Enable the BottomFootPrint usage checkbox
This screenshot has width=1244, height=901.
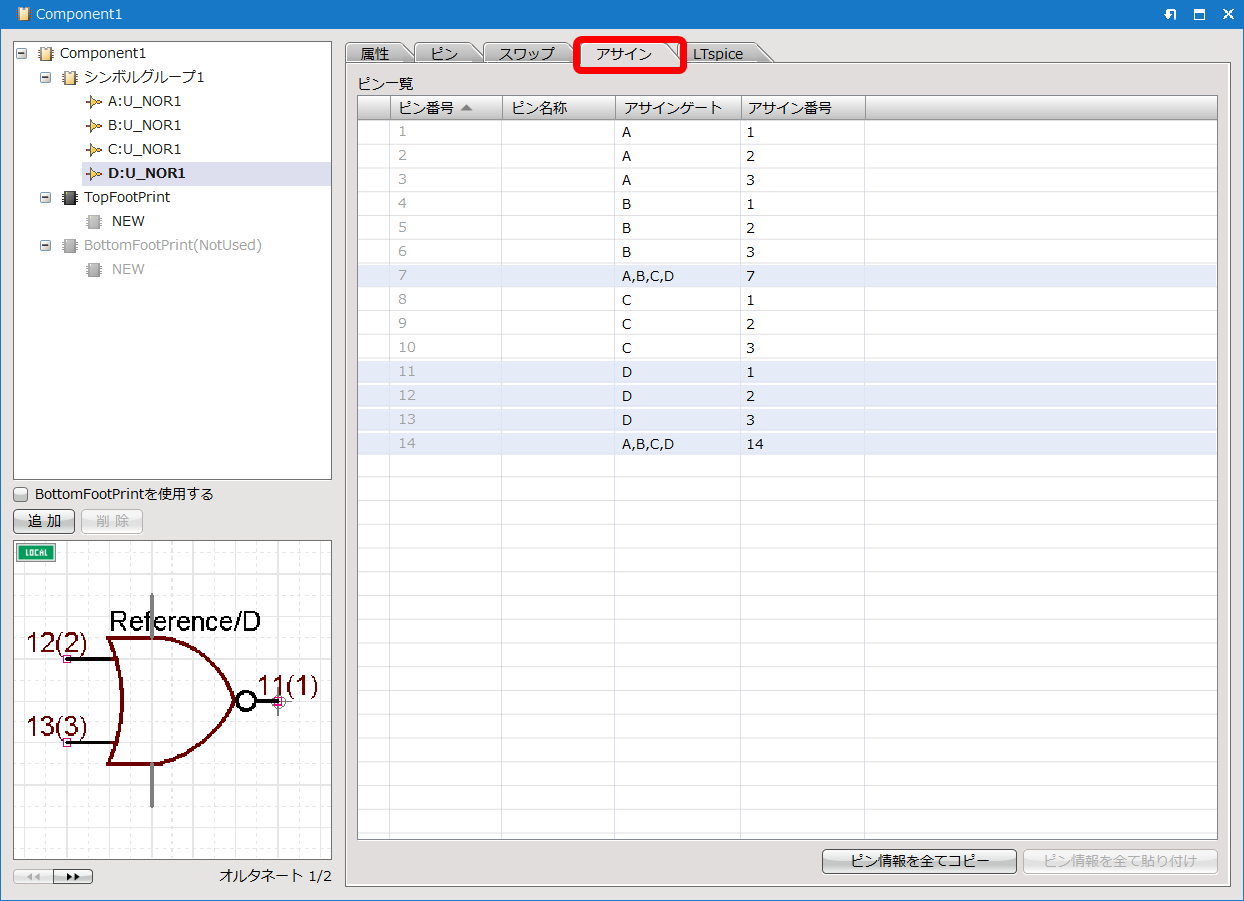pos(21,494)
